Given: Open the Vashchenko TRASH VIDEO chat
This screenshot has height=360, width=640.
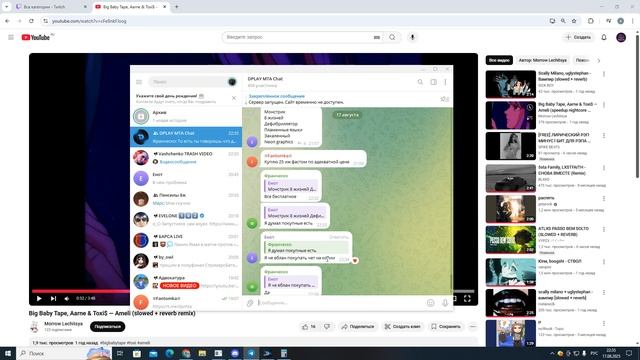Looking at the screenshot, I should [x=186, y=158].
